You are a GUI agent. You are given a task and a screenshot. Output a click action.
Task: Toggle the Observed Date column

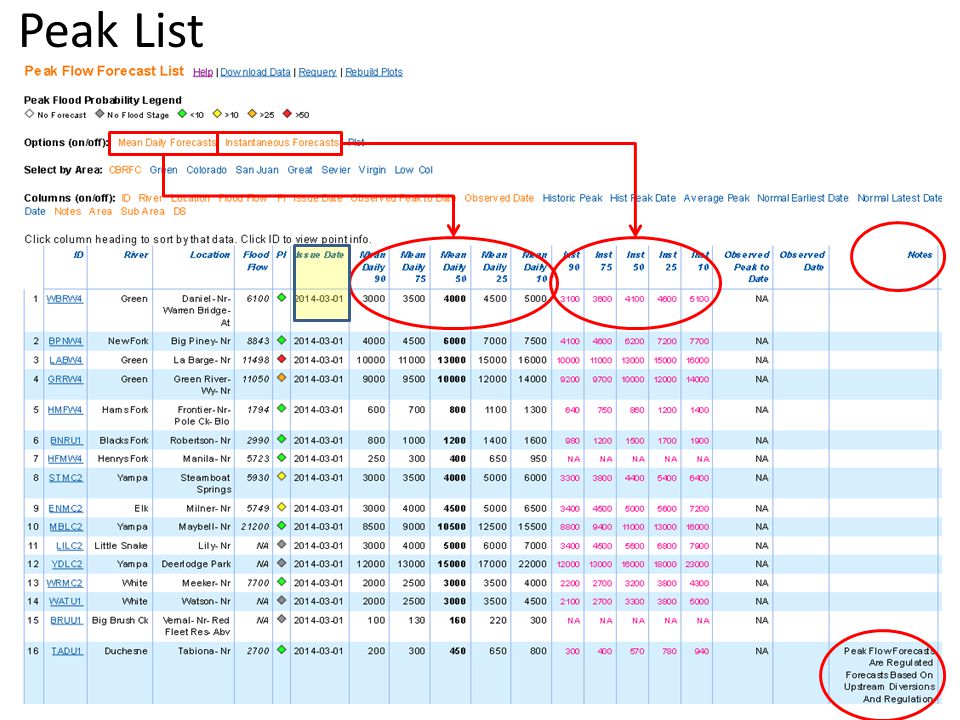[499, 198]
